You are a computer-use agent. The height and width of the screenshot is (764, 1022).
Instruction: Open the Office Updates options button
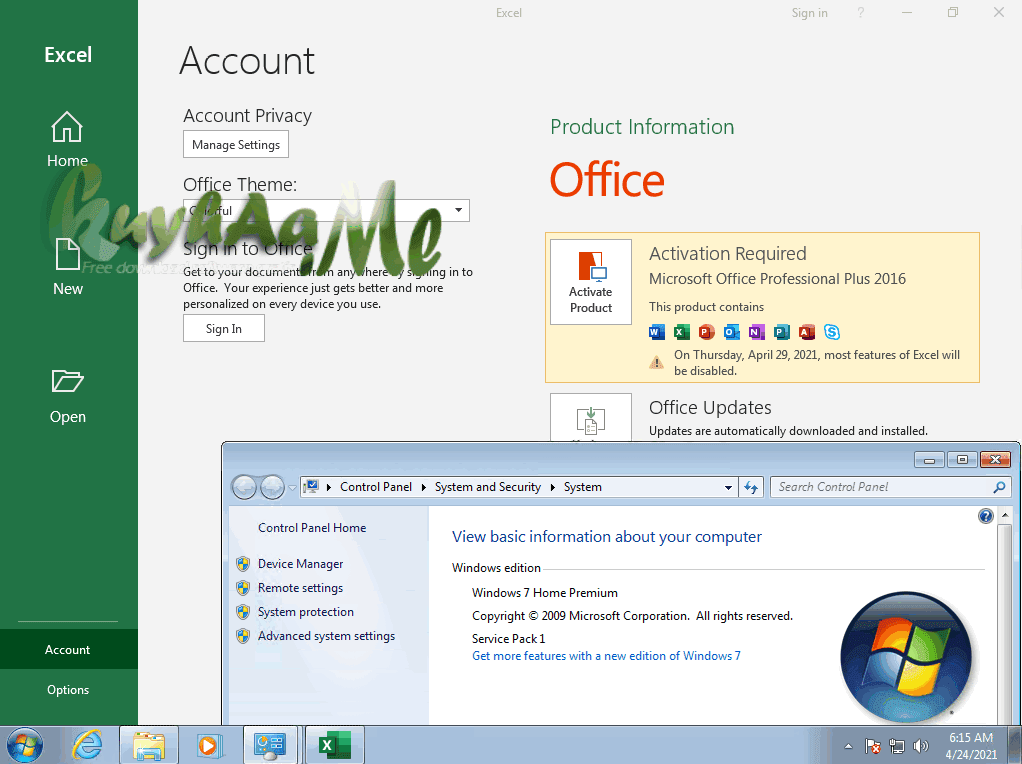(x=591, y=417)
